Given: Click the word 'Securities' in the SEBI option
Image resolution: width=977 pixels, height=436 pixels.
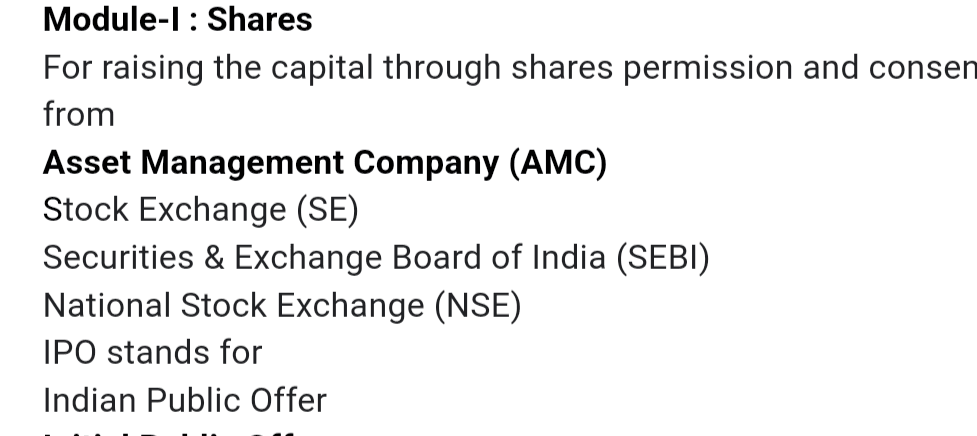Looking at the screenshot, I should [x=118, y=258].
